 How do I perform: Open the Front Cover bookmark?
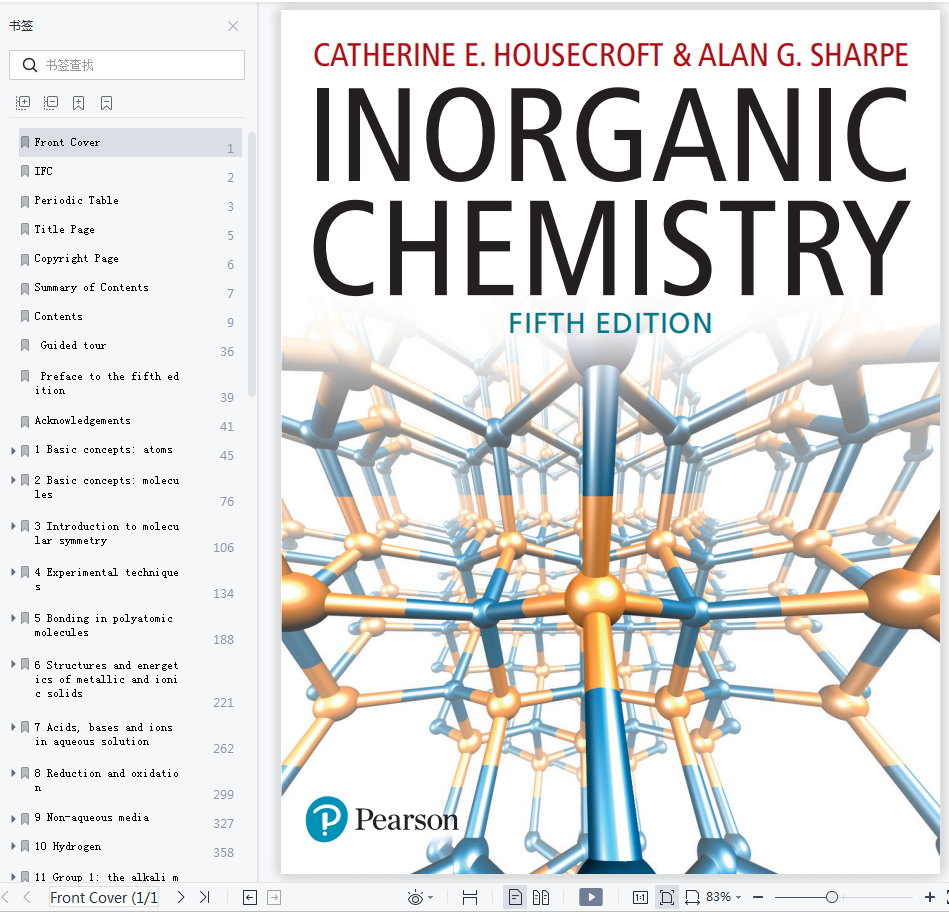130,143
